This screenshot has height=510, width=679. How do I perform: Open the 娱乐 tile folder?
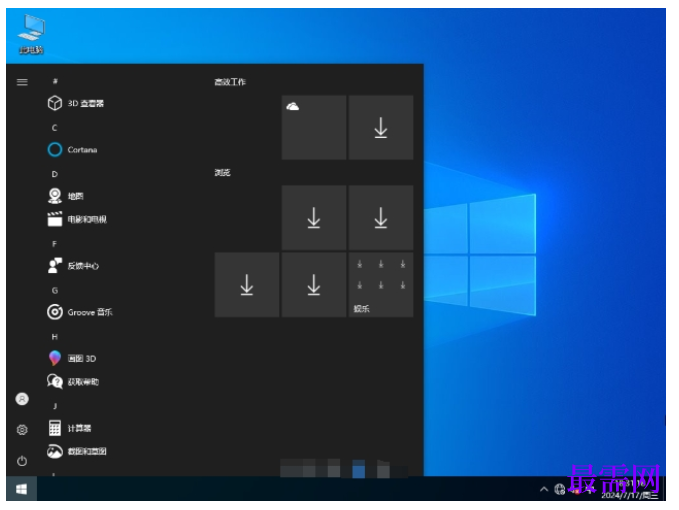[x=381, y=285]
